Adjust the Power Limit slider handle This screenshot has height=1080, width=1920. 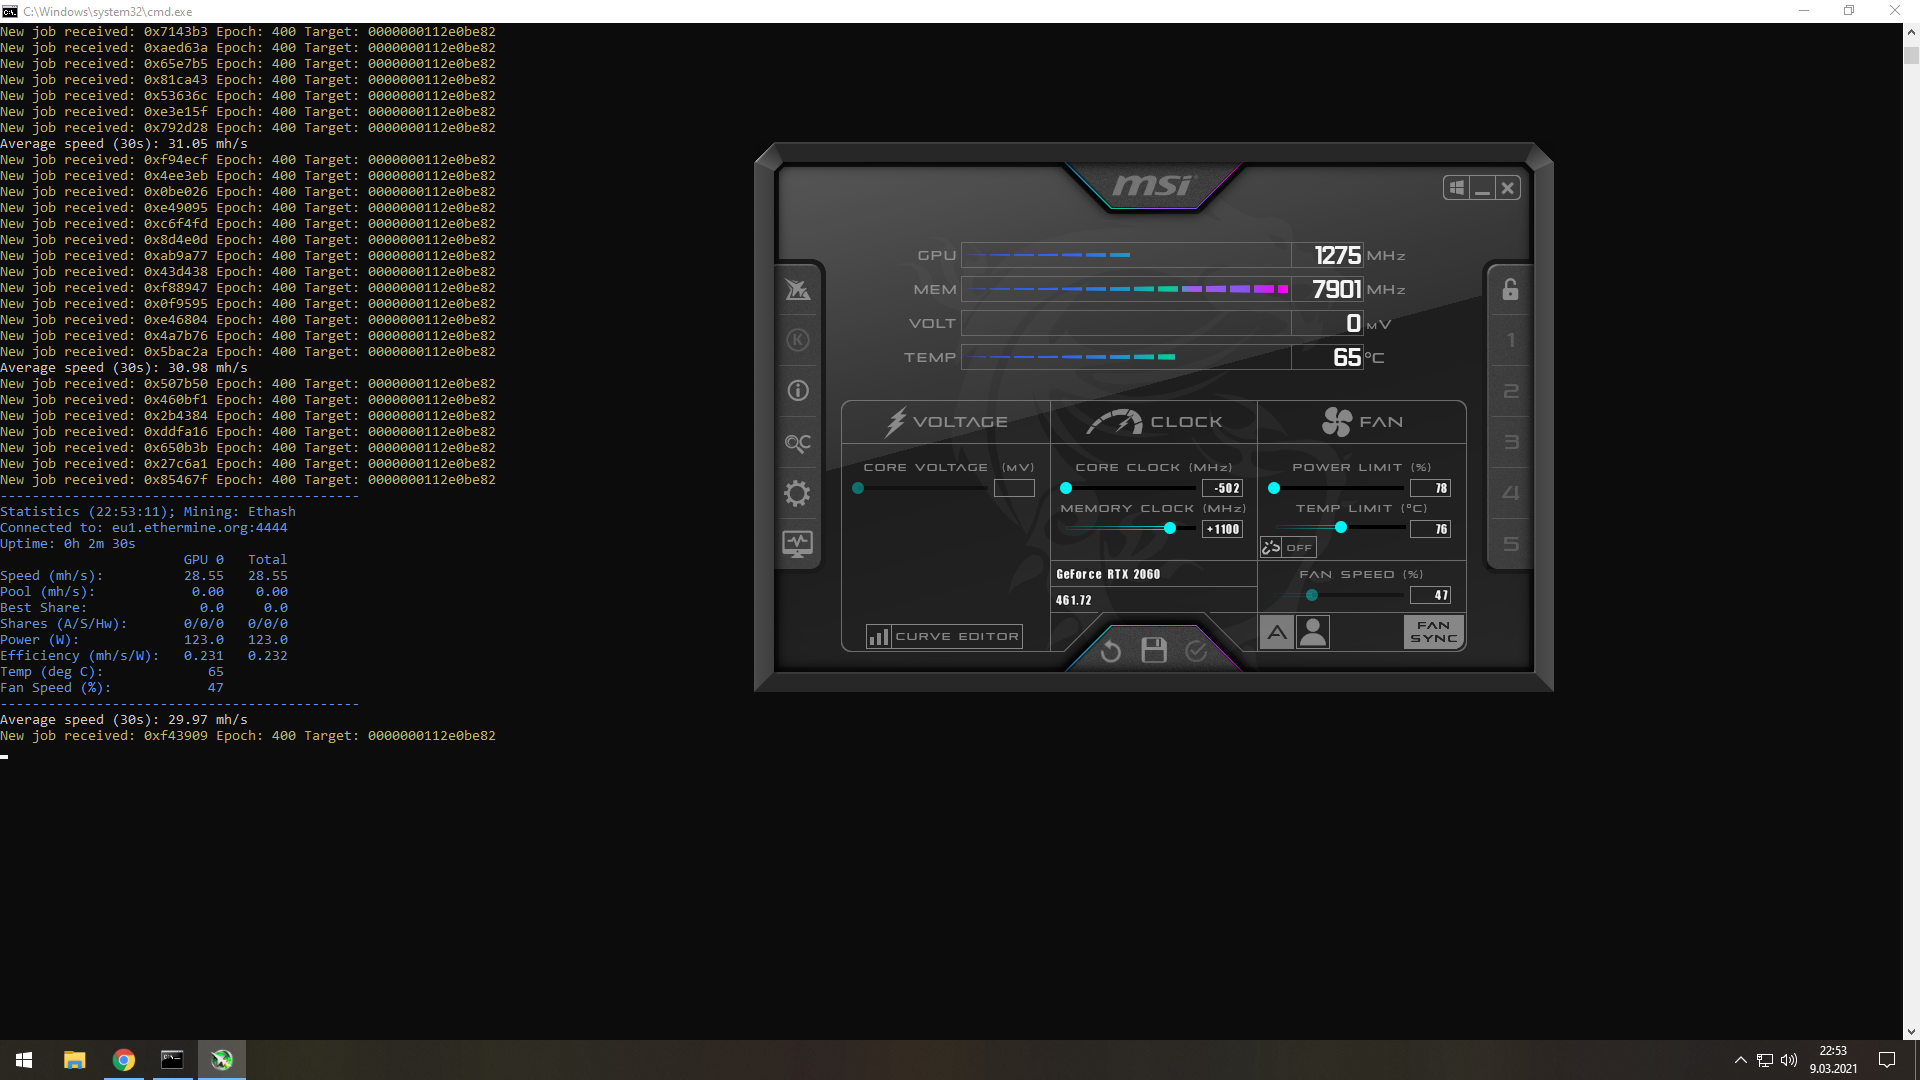[1274, 488]
